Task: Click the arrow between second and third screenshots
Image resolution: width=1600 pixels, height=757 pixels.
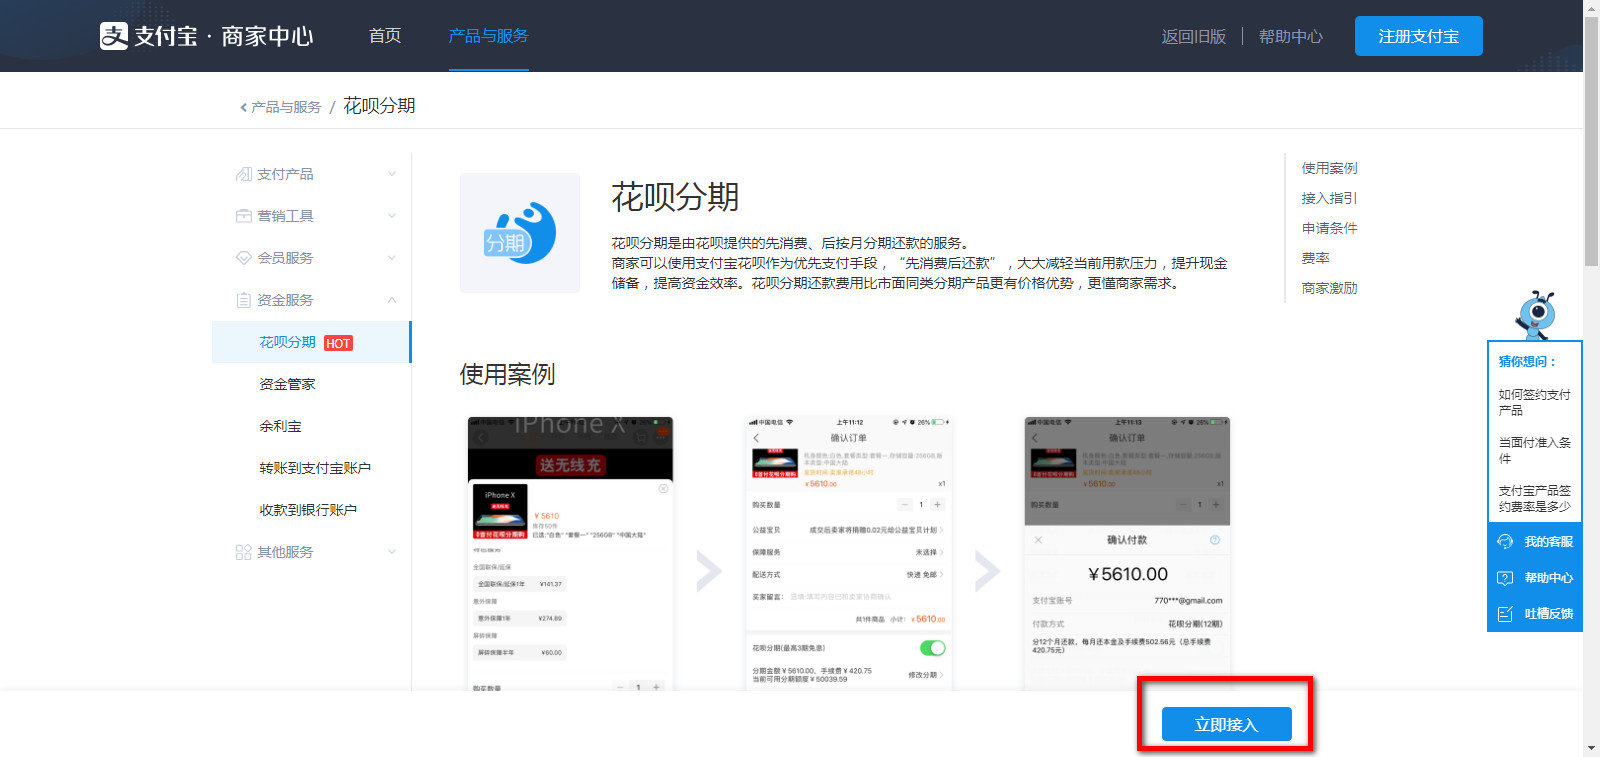Action: (x=987, y=571)
